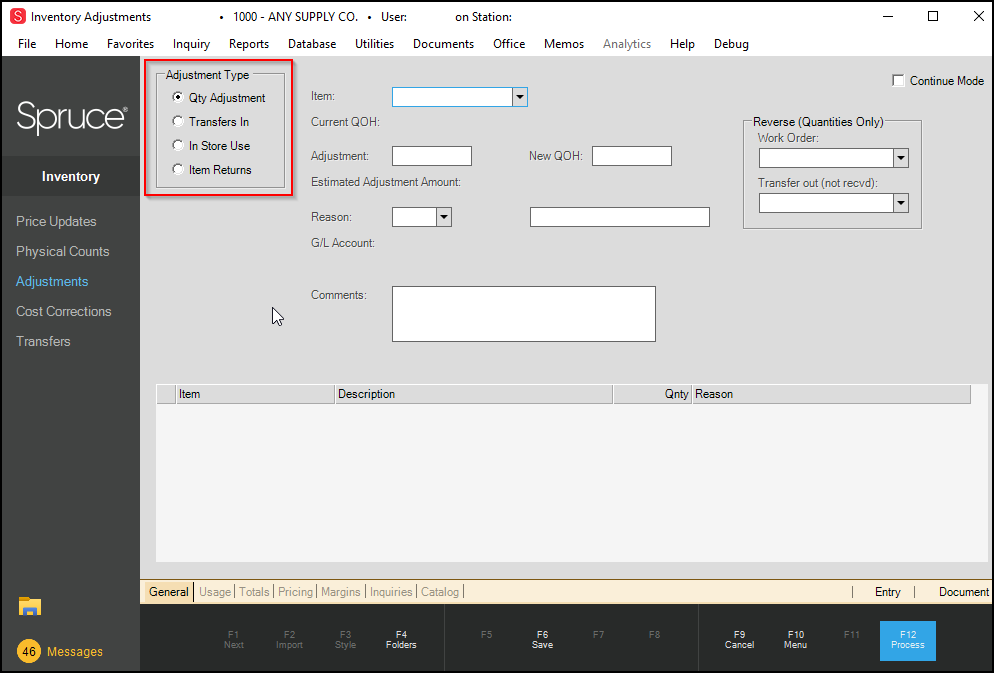Select Adjustments in the sidebar
Image resolution: width=994 pixels, height=673 pixels.
(x=52, y=281)
